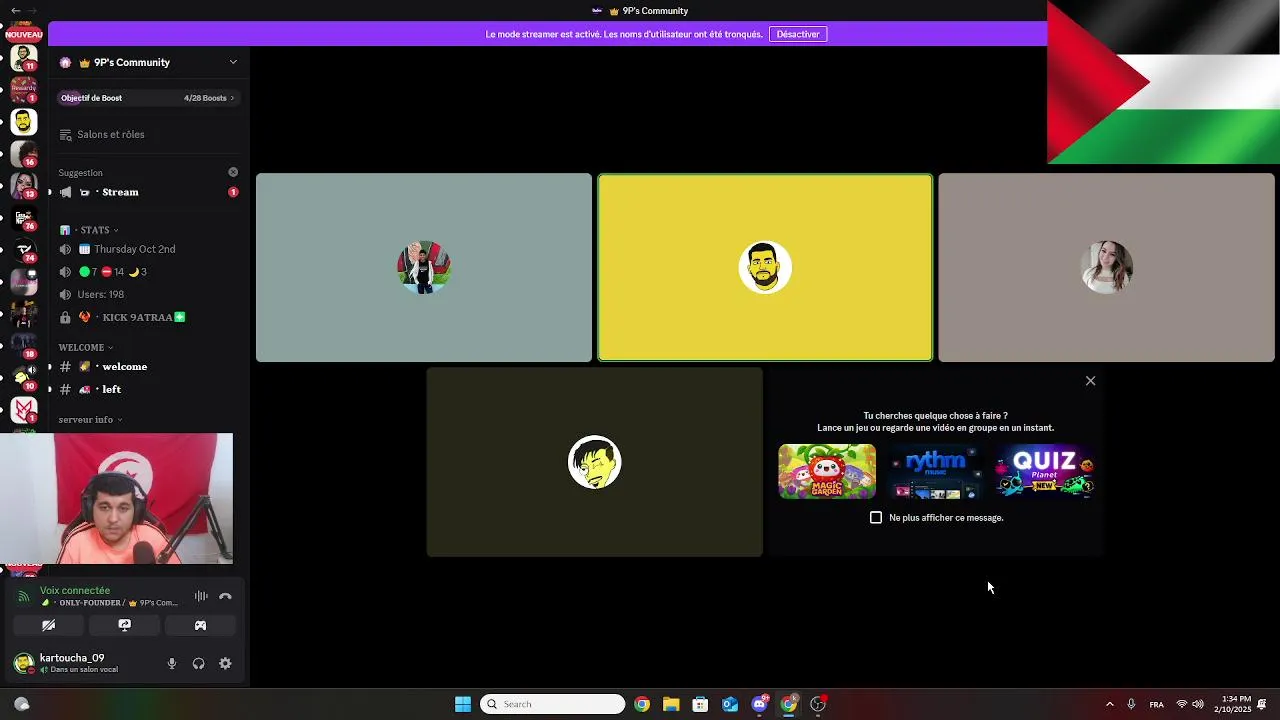
Task: Select the left text channel
Action: [x=148, y=389]
